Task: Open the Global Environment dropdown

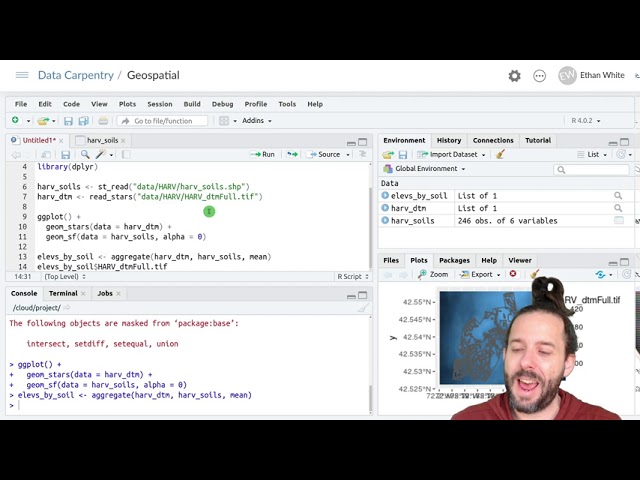Action: pos(424,169)
